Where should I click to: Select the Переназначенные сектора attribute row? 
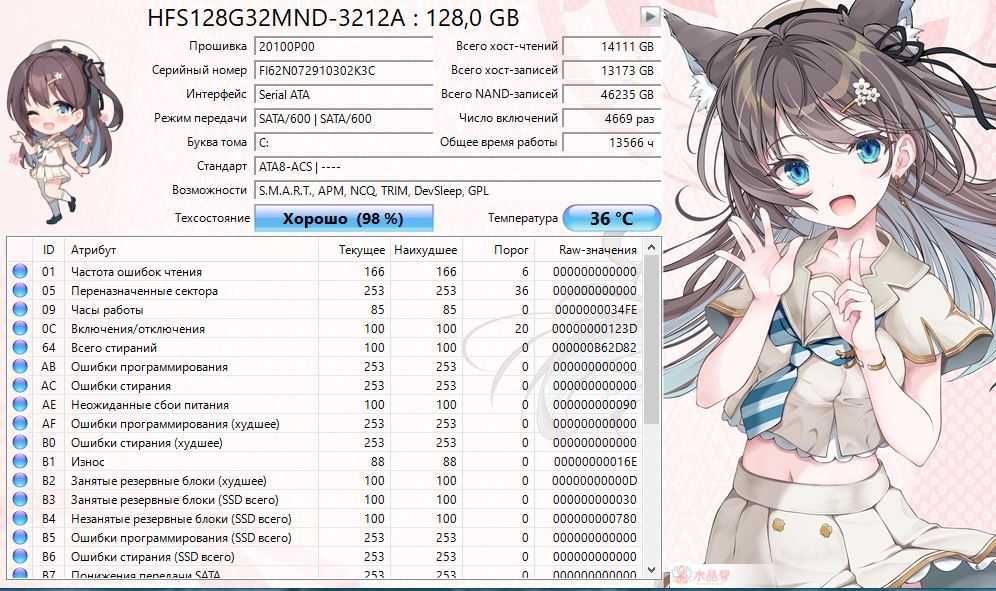(x=325, y=290)
